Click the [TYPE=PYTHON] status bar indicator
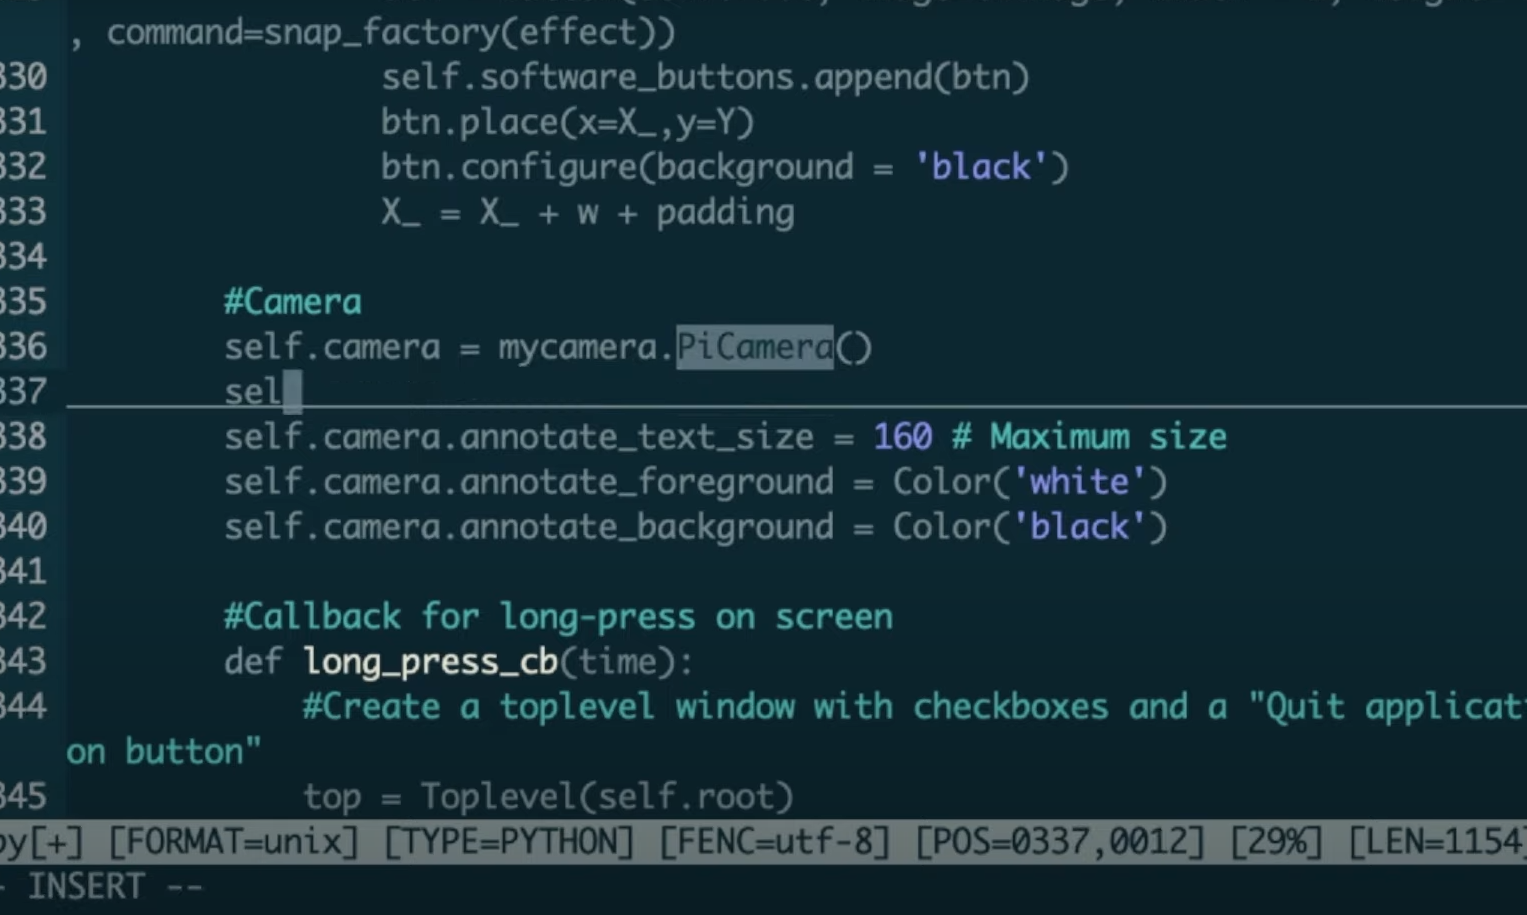Screen dimensions: 1527x915 point(508,842)
